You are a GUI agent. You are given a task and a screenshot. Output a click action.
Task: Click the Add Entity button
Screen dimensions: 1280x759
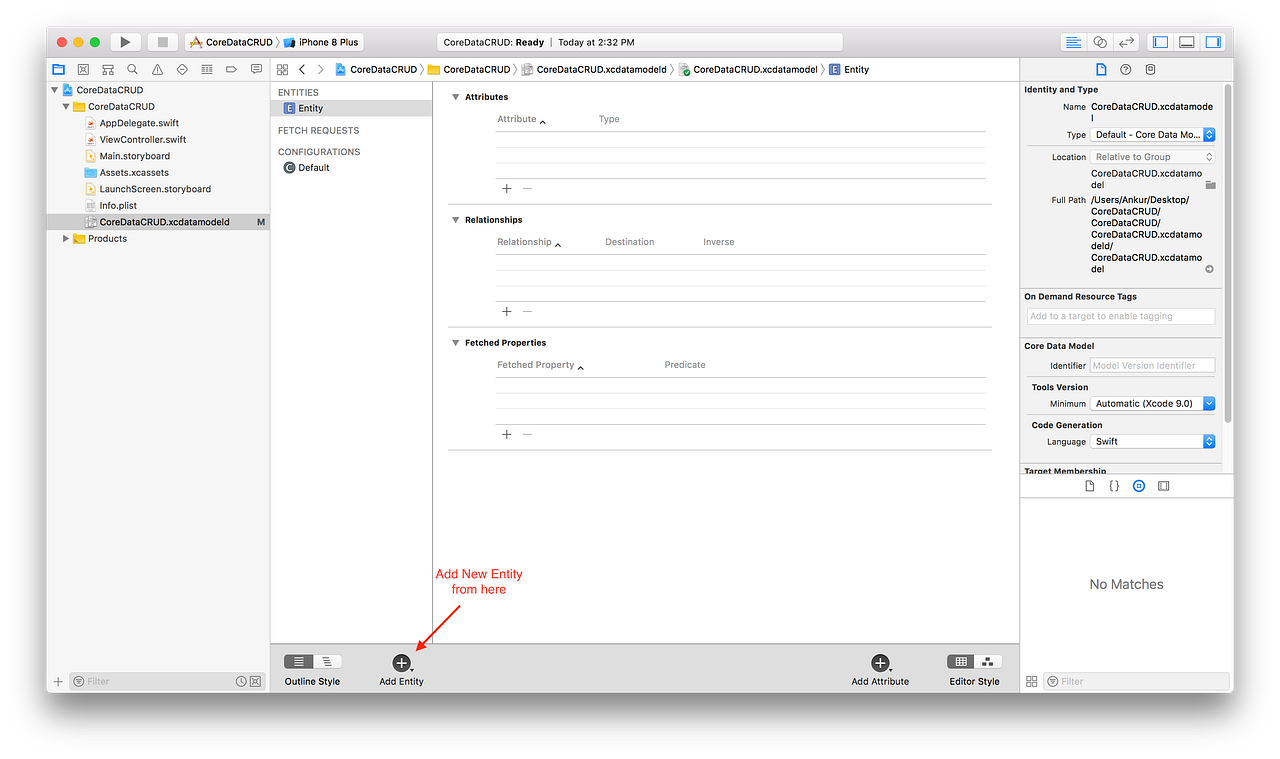(x=400, y=661)
